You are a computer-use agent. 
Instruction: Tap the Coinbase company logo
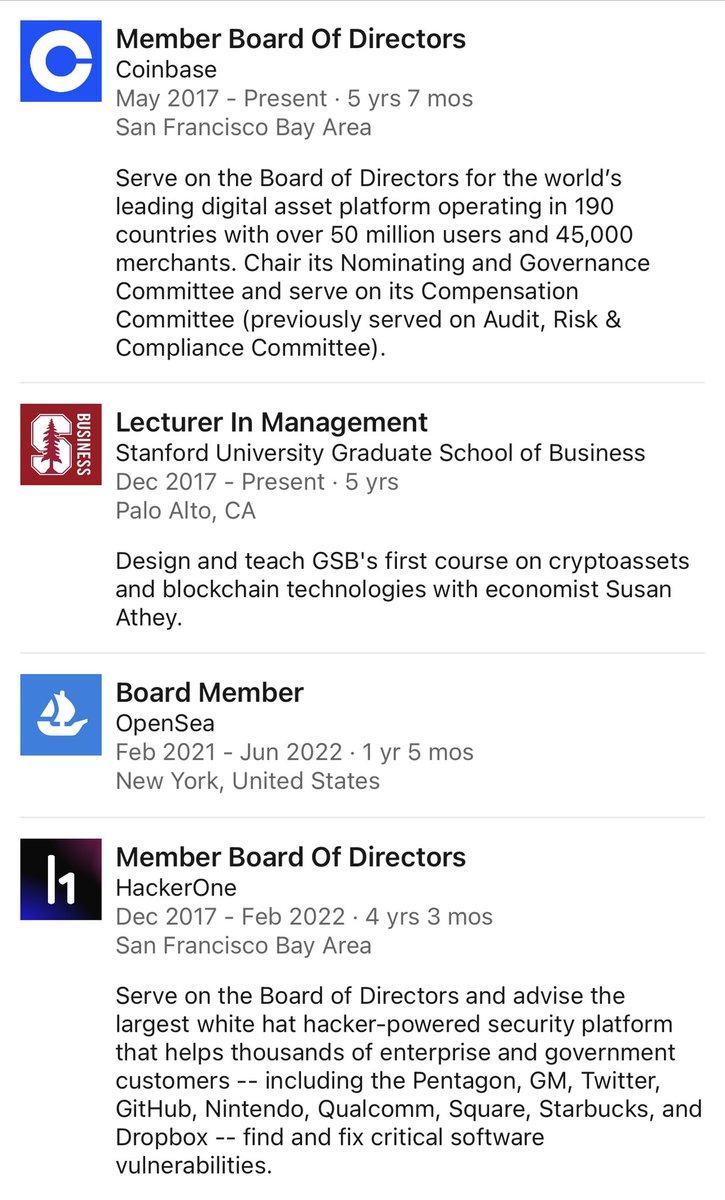click(x=61, y=61)
